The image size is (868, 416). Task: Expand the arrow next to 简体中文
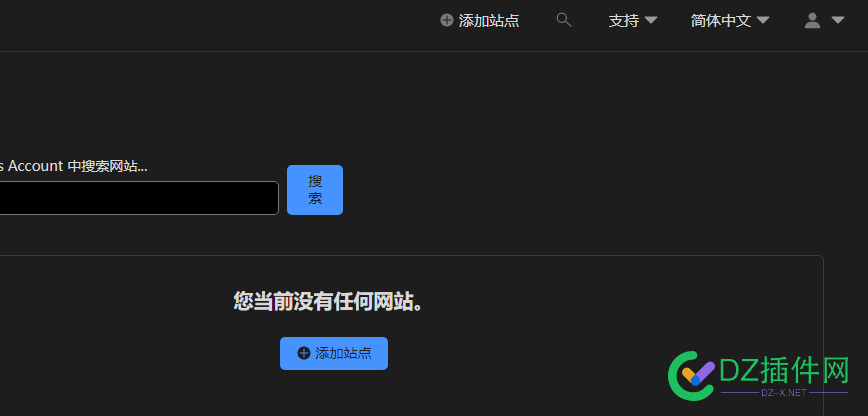click(x=763, y=20)
